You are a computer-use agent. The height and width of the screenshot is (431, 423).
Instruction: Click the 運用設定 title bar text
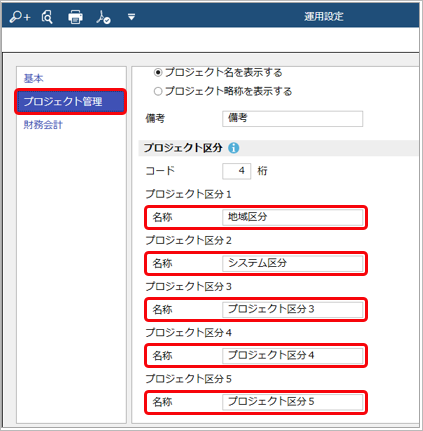(324, 16)
